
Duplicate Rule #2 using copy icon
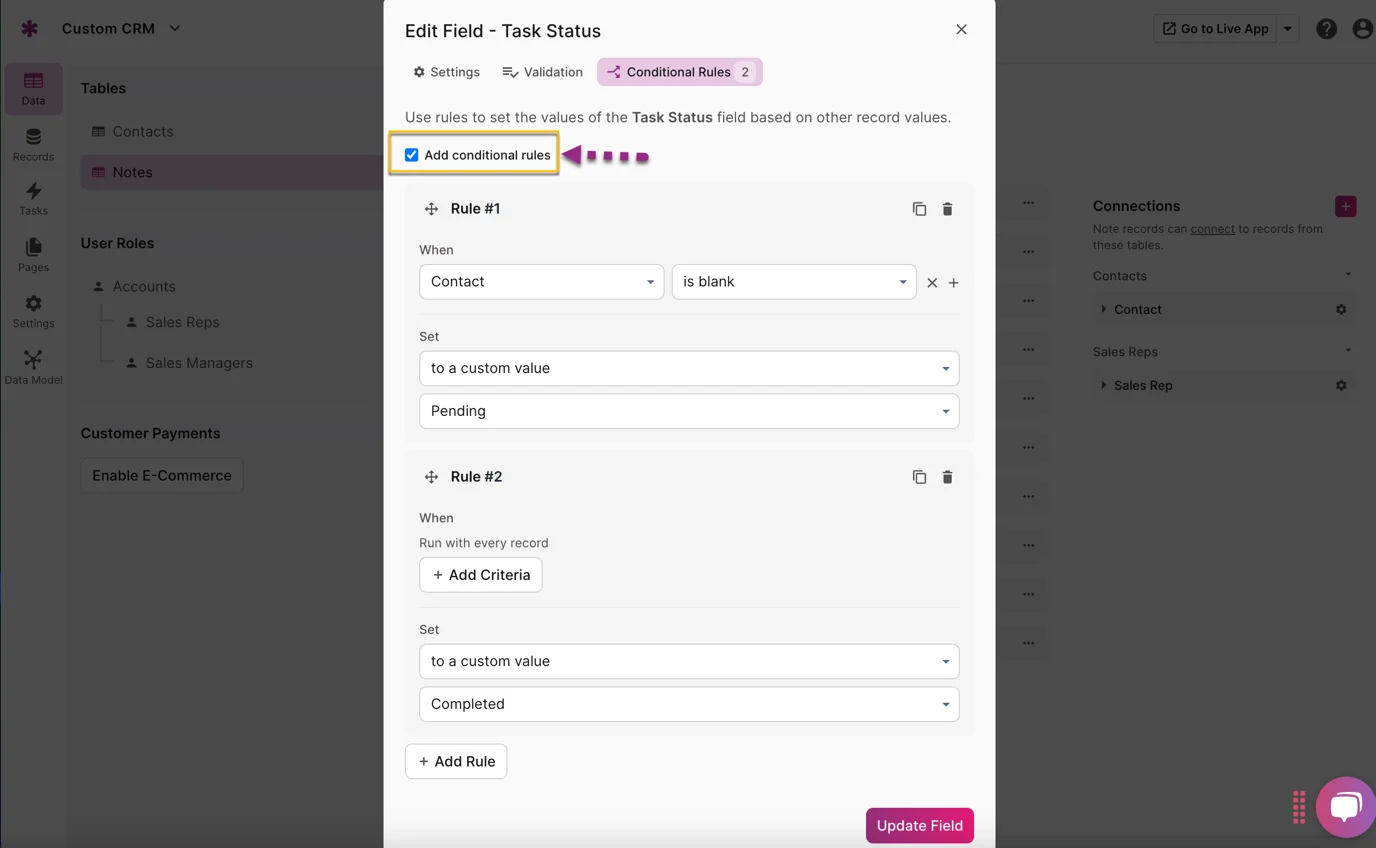click(x=919, y=477)
